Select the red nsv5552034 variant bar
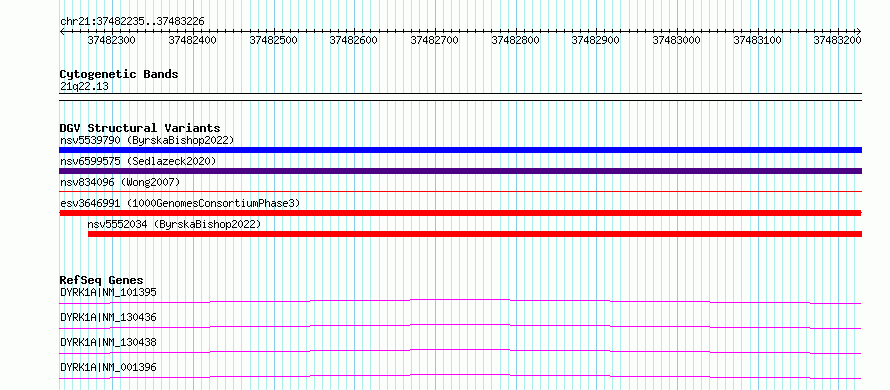Image resolution: width=890 pixels, height=390 pixels. point(475,234)
